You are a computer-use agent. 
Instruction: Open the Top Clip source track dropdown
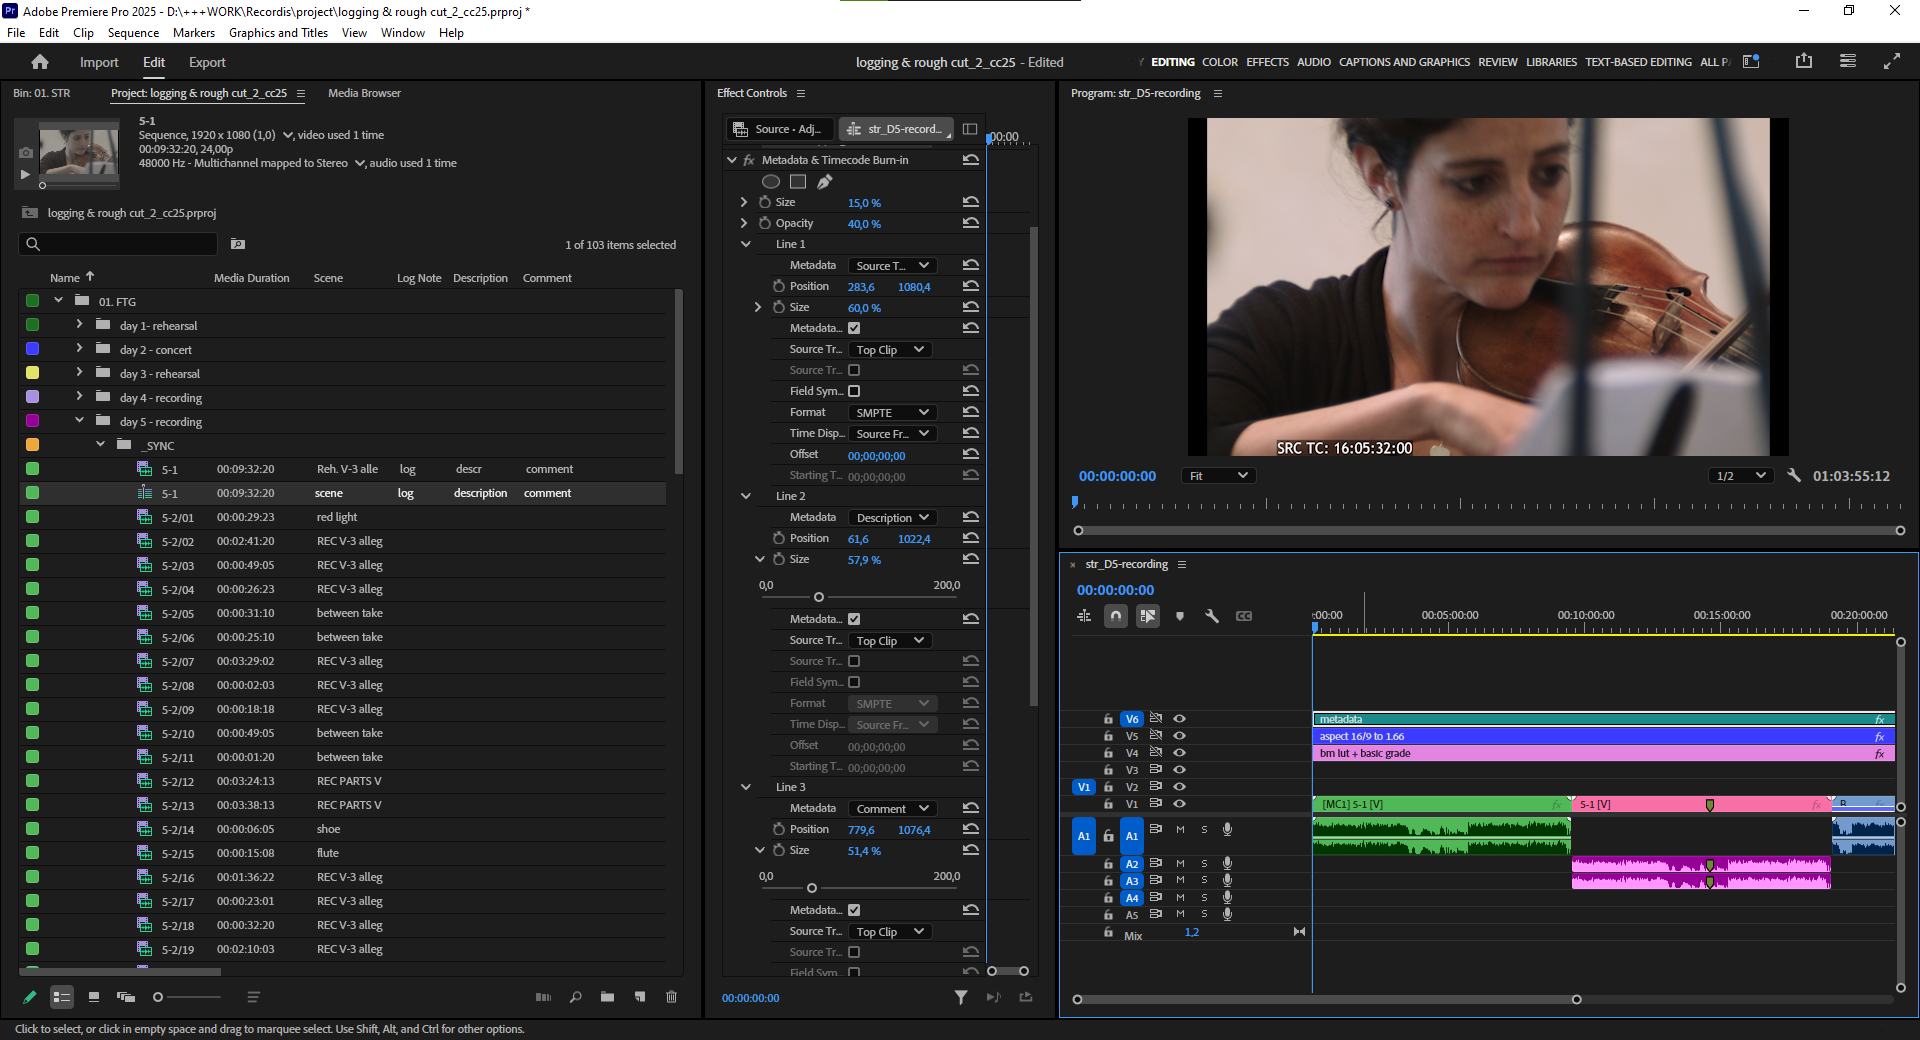tap(889, 349)
